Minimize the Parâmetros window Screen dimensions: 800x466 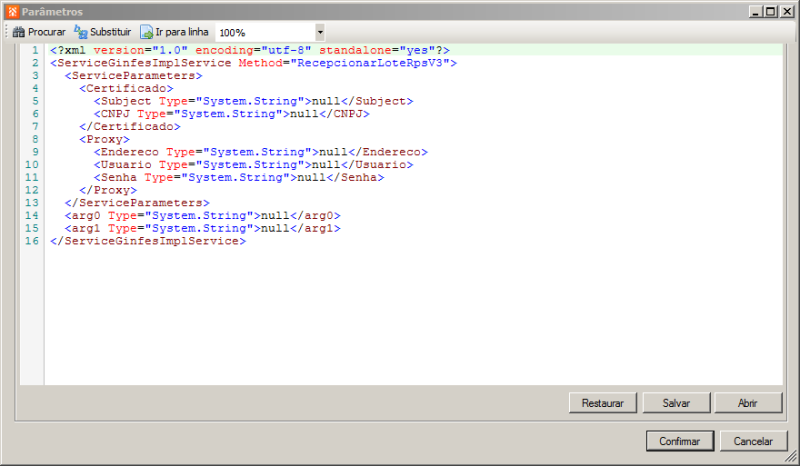coord(756,11)
